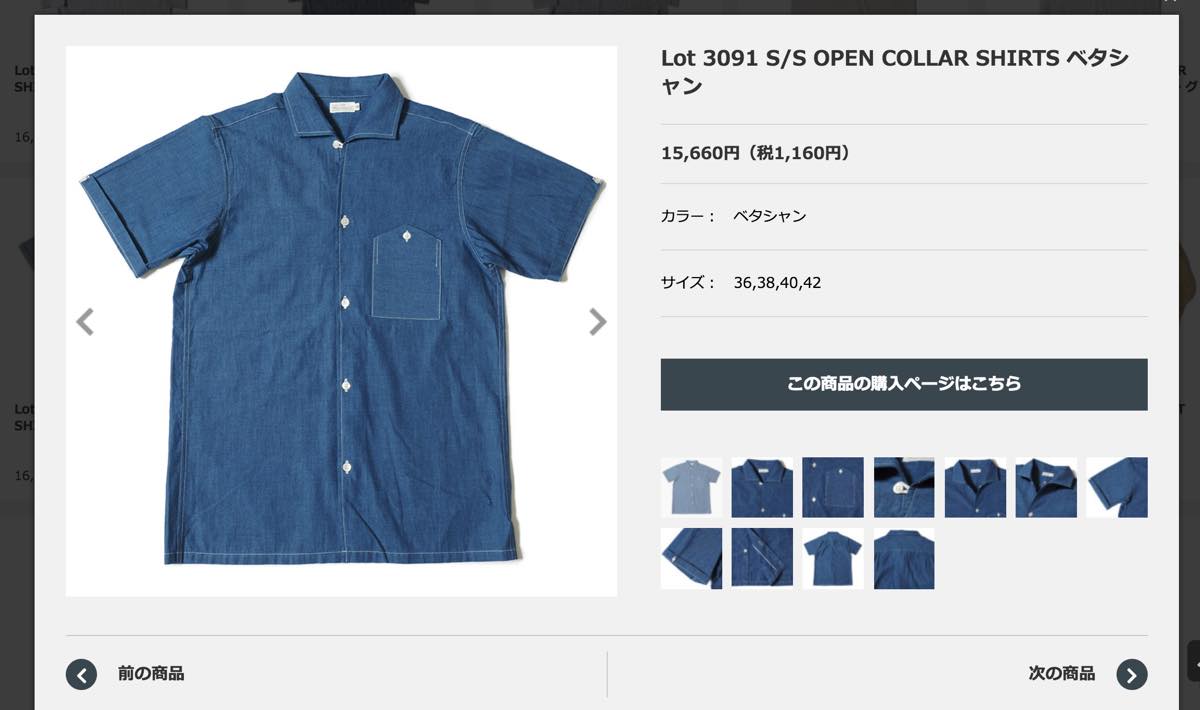Select the side seam stitching thumbnail
Viewport: 1200px width, 710px height.
762,558
